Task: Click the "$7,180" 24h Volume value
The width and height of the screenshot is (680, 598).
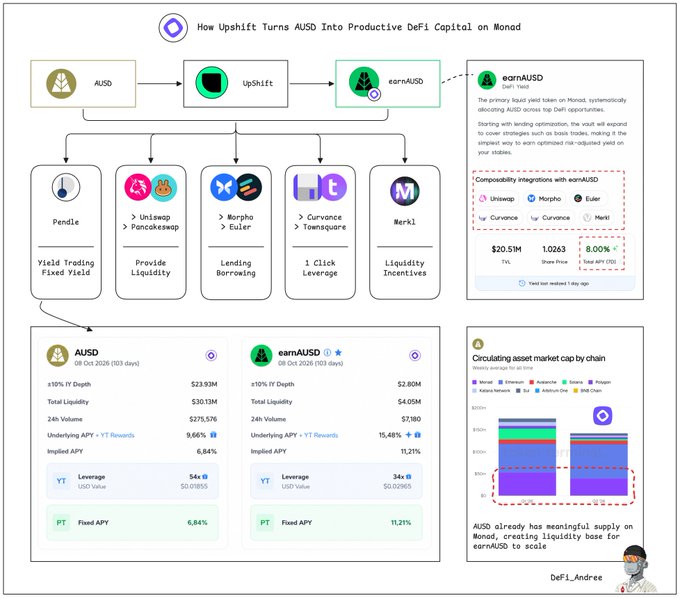Action: tap(411, 419)
